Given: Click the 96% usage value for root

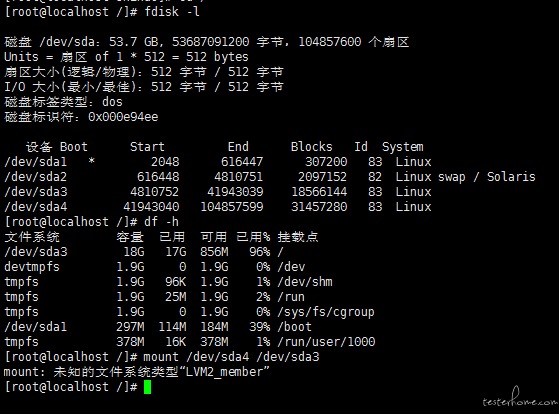Looking at the screenshot, I should (x=260, y=252).
